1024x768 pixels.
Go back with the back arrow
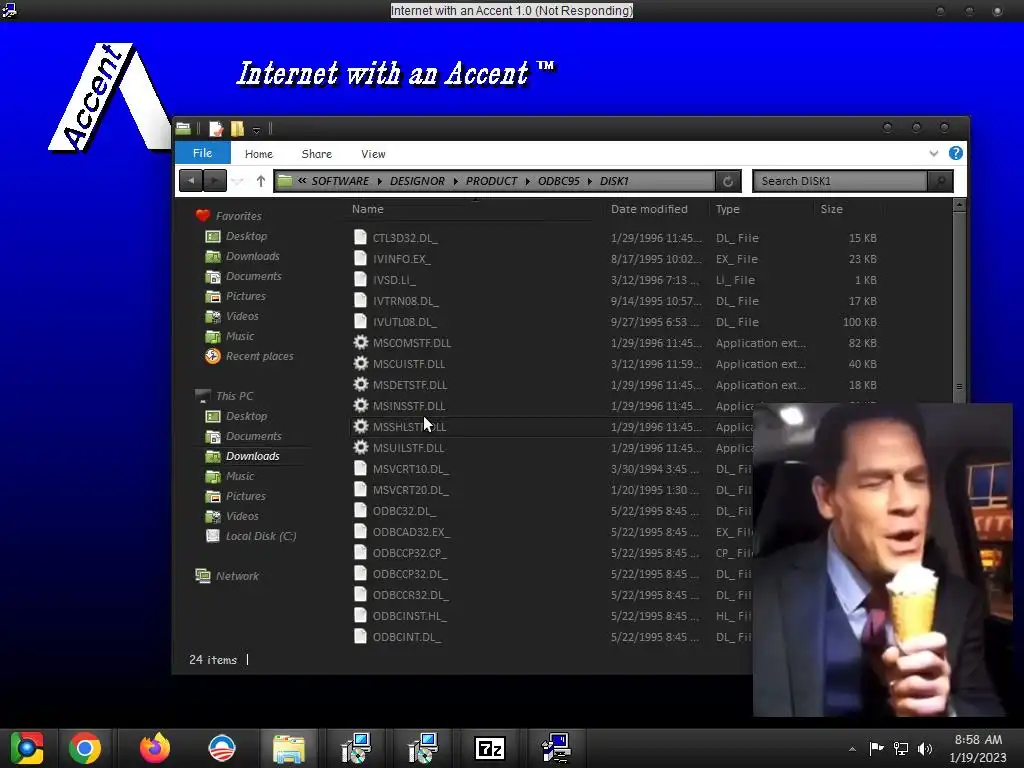(x=191, y=181)
